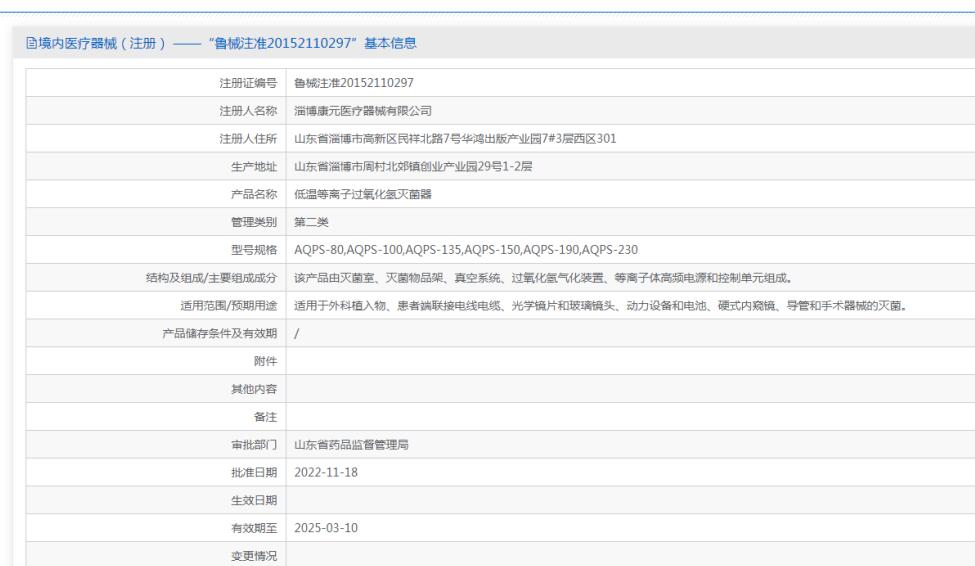Select the intended-use text starting 适用于外科植入物
The height and width of the screenshot is (566, 975).
[601, 305]
